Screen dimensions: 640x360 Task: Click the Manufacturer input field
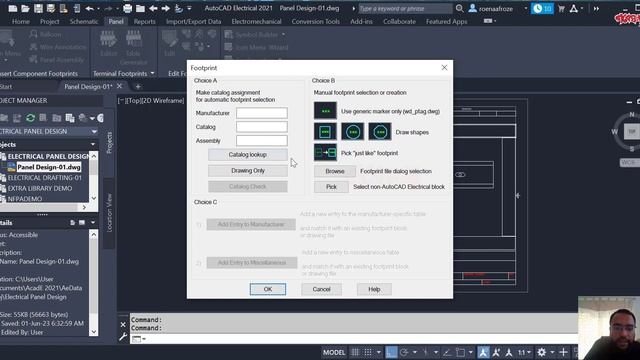point(262,113)
